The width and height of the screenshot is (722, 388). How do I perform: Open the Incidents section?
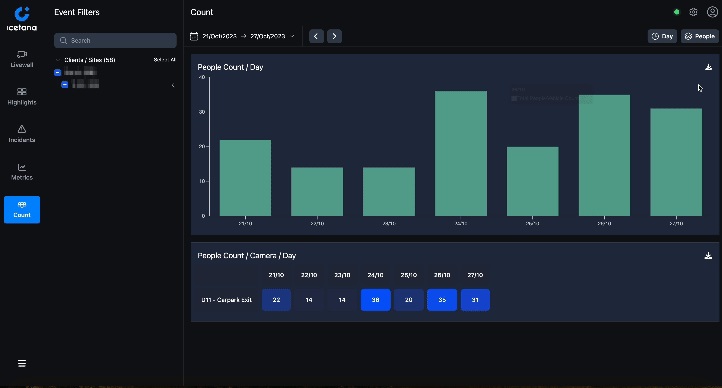coord(22,134)
